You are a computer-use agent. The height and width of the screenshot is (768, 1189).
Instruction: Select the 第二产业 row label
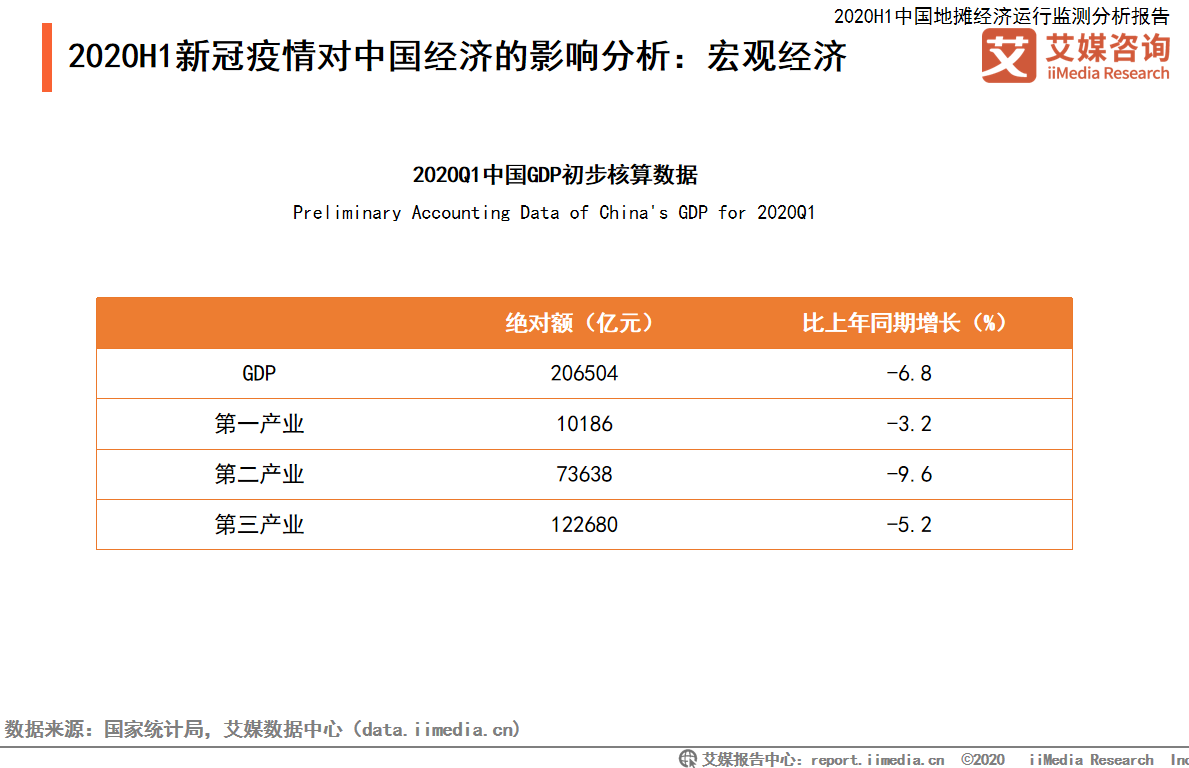click(x=259, y=475)
